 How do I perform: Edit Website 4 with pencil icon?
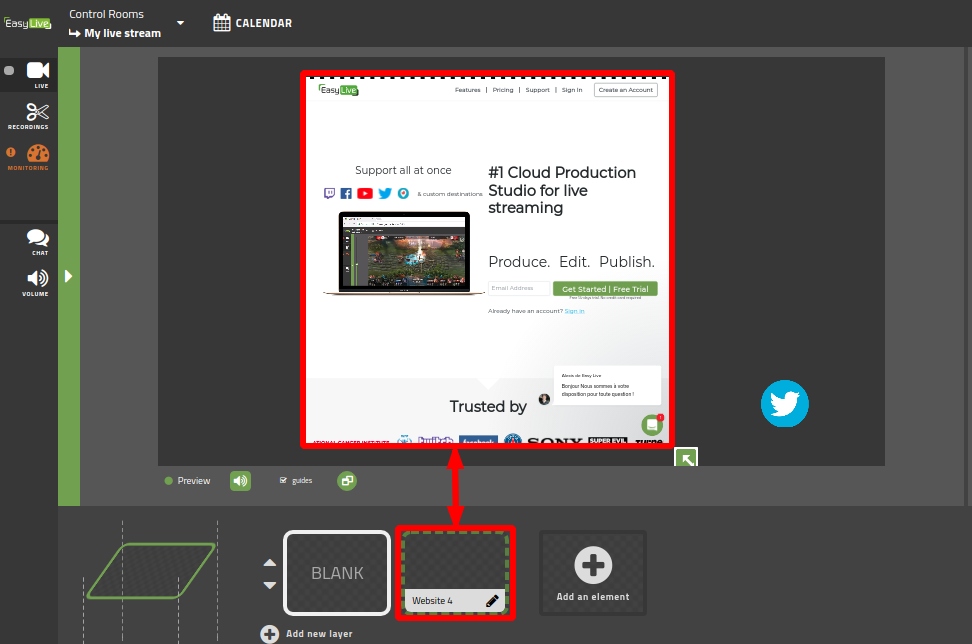point(492,601)
